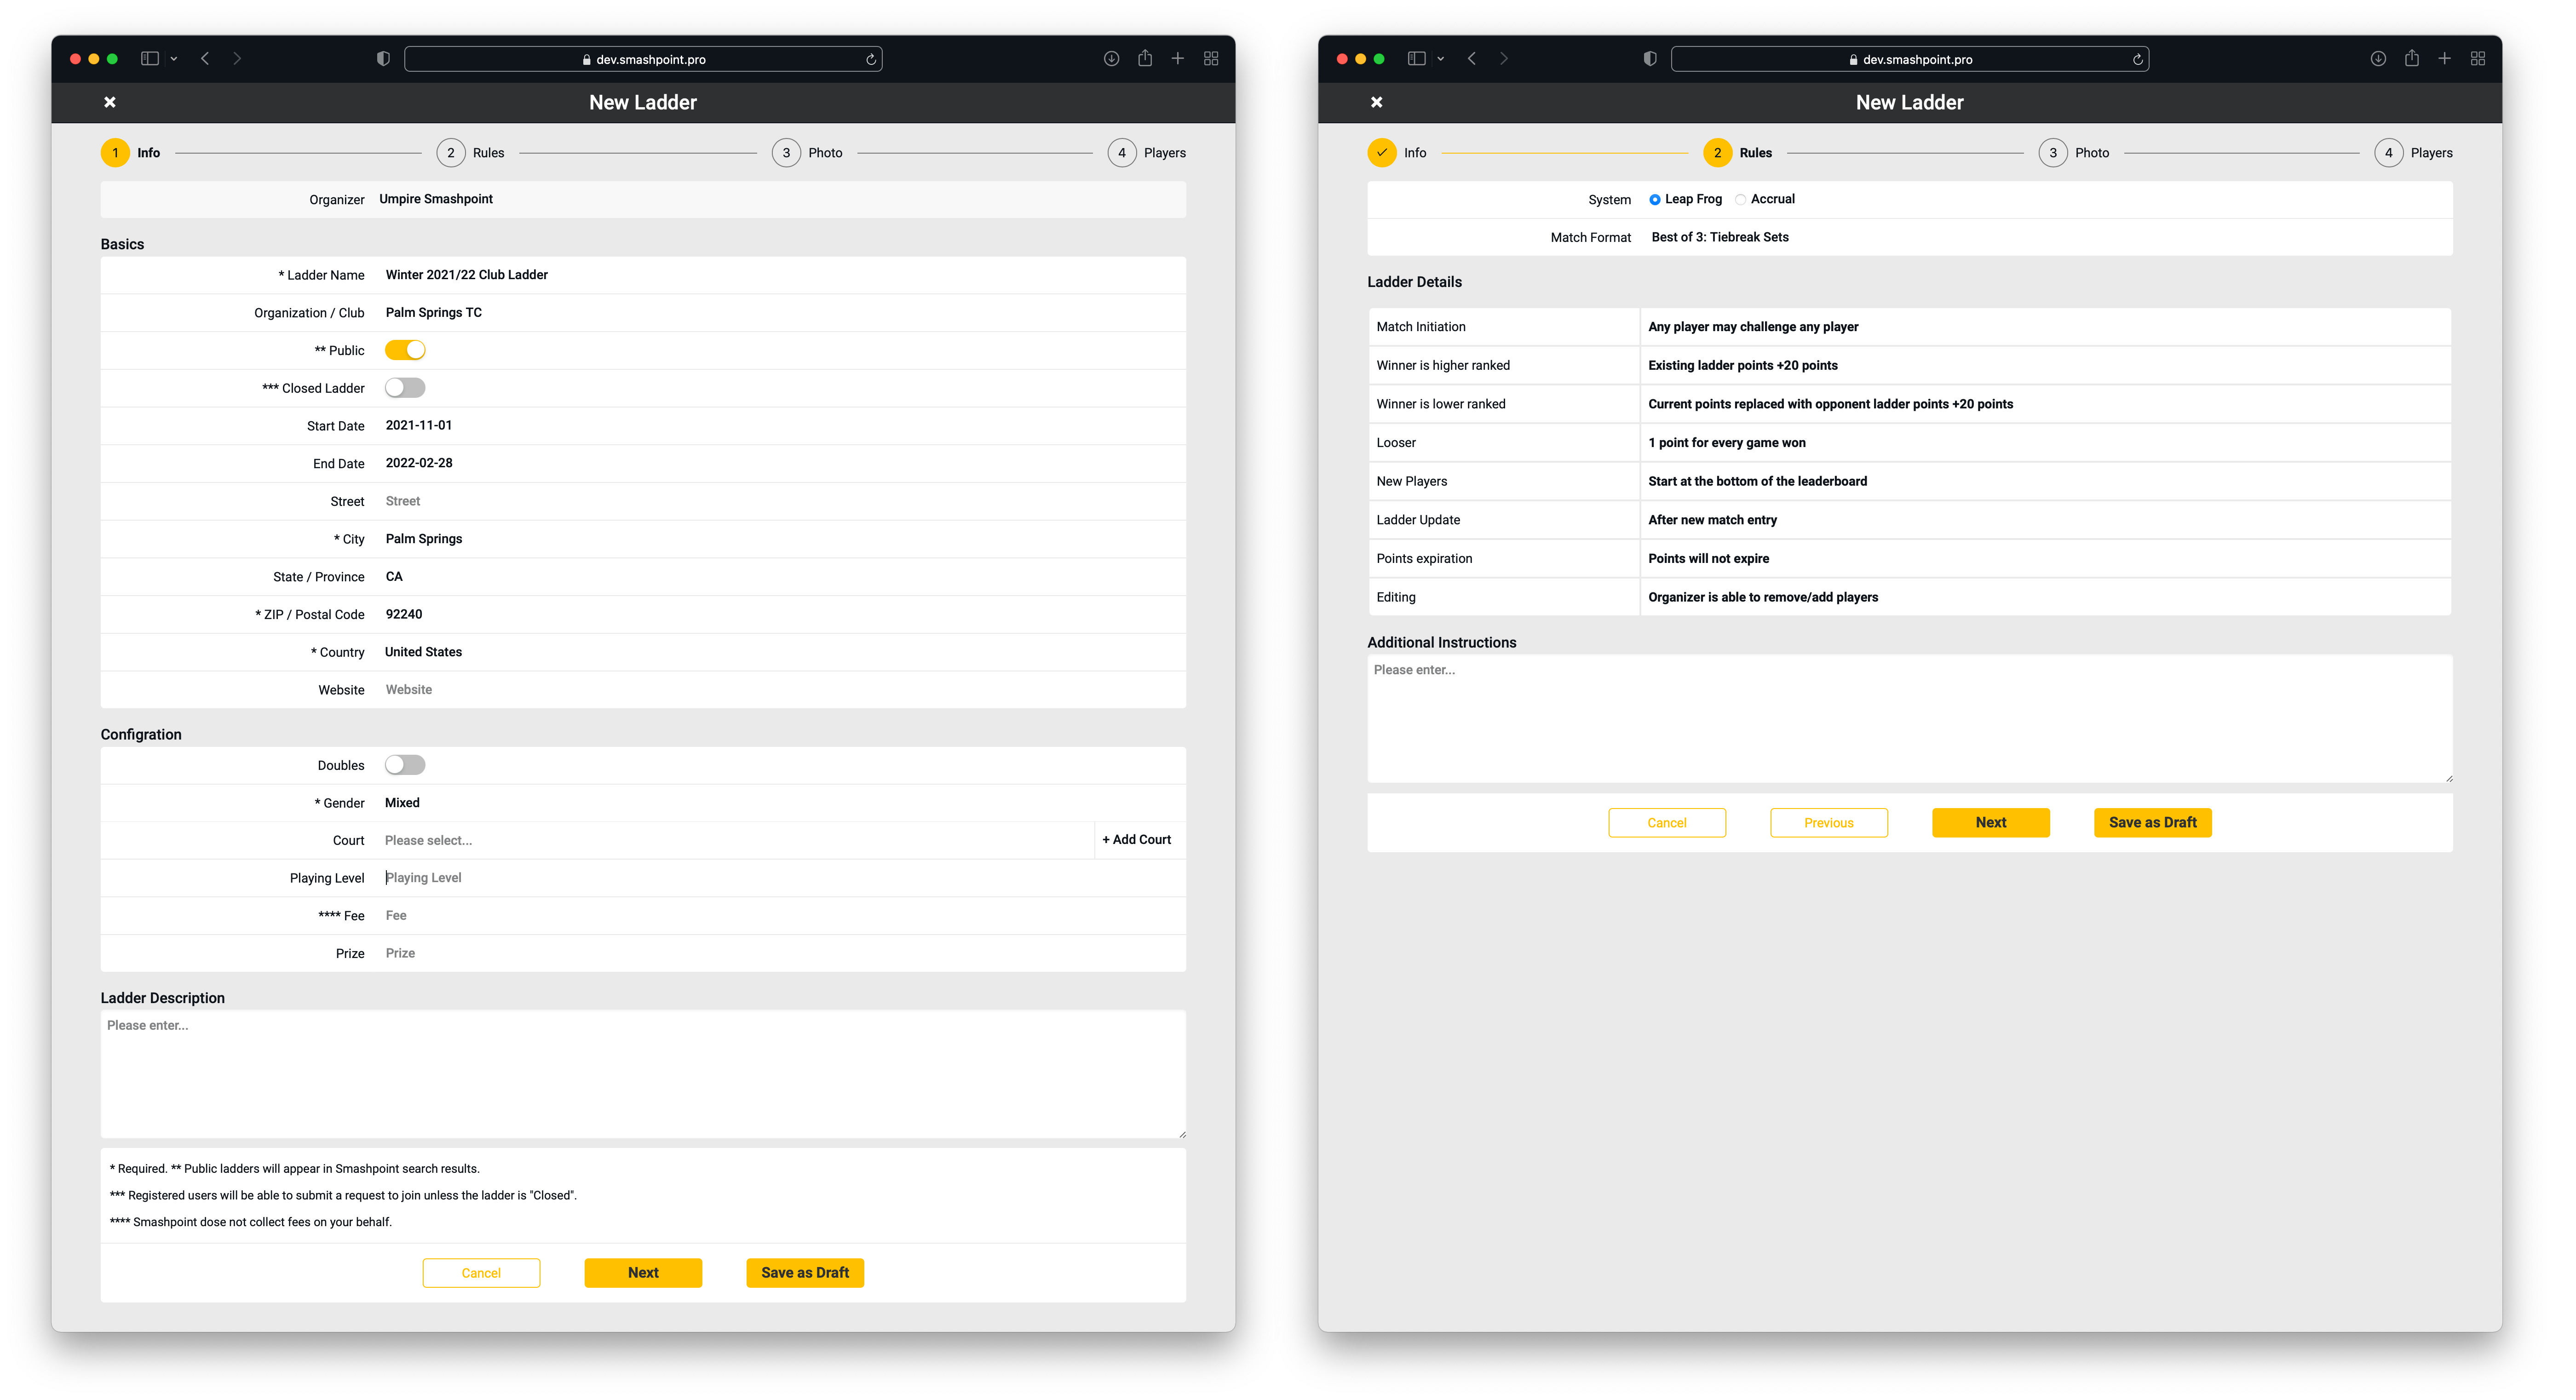2576x1400 pixels.
Task: Close the New Ladder form in right window
Action: 1377,102
